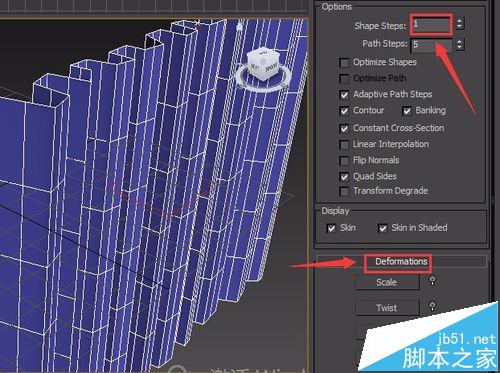This screenshot has width=500, height=373.
Task: Enable Transform Degrade checkbox
Action: coord(344,191)
